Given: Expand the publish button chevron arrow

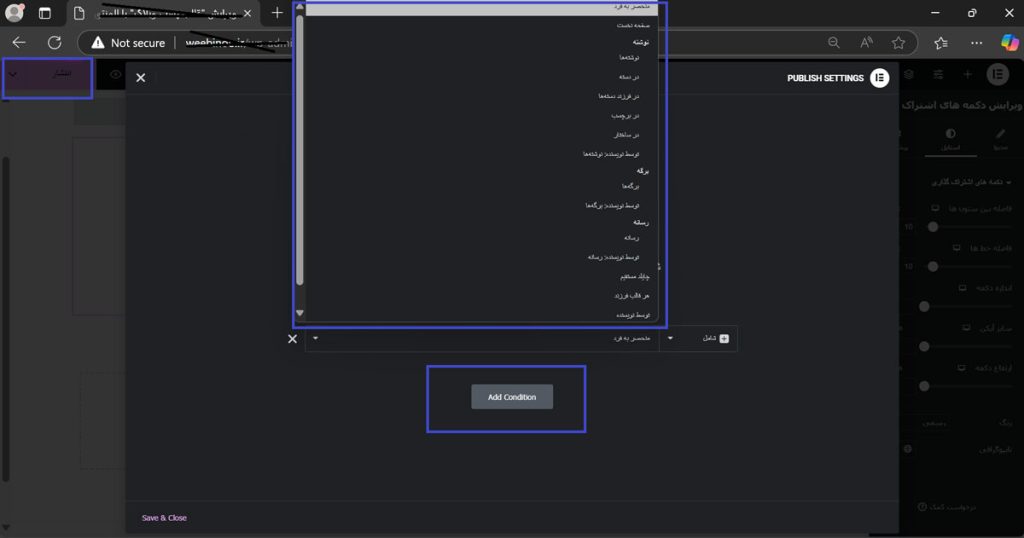Looking at the screenshot, I should pos(13,76).
